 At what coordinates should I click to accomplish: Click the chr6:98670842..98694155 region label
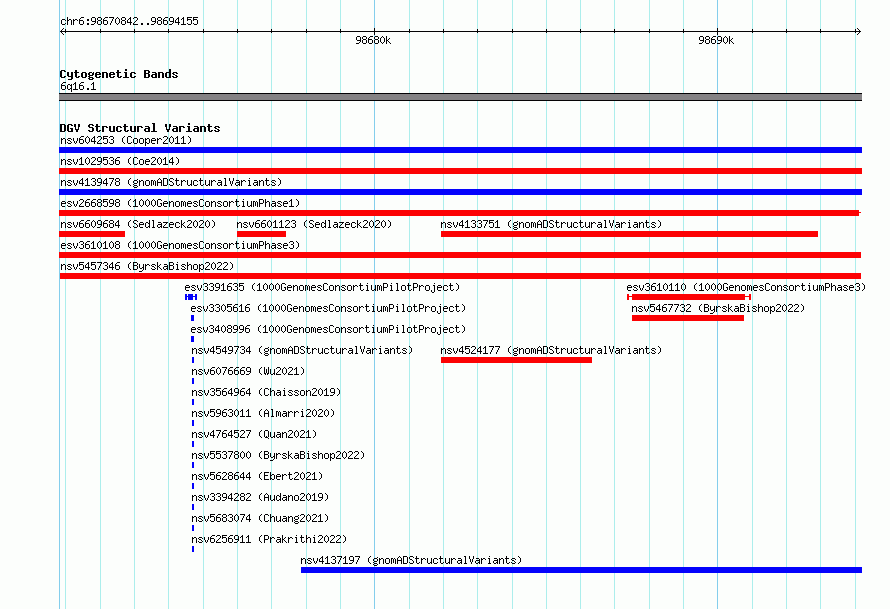129,21
